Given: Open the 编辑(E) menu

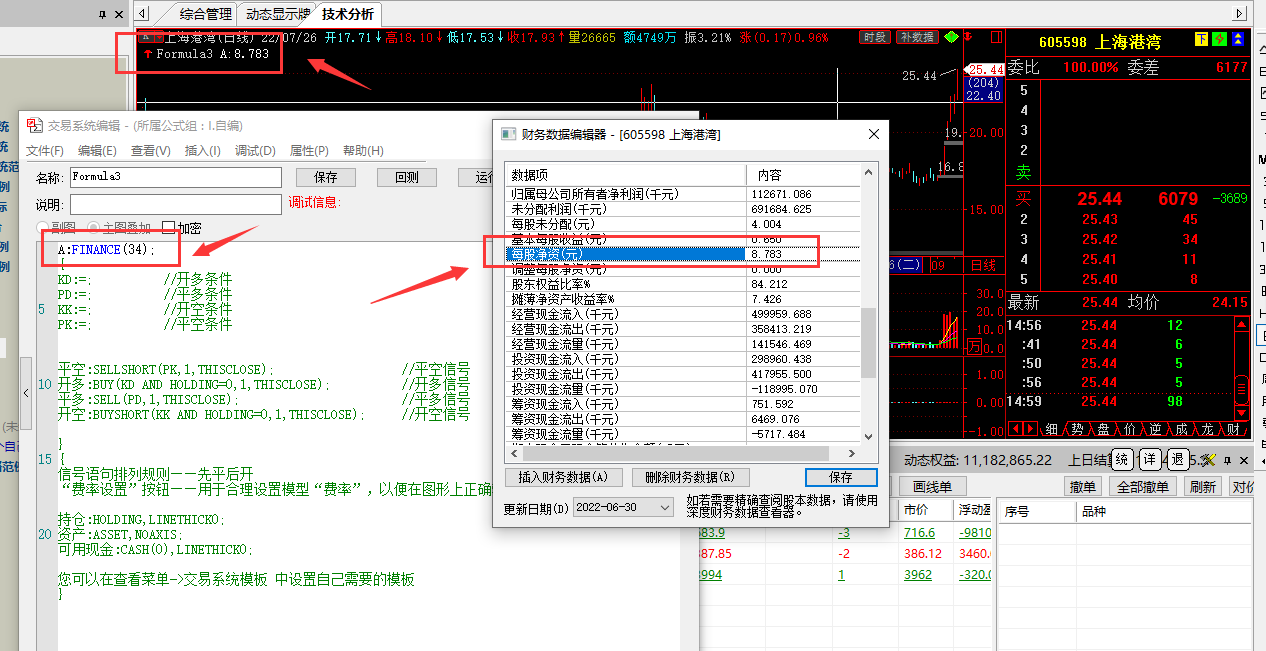Looking at the screenshot, I should 98,151.
